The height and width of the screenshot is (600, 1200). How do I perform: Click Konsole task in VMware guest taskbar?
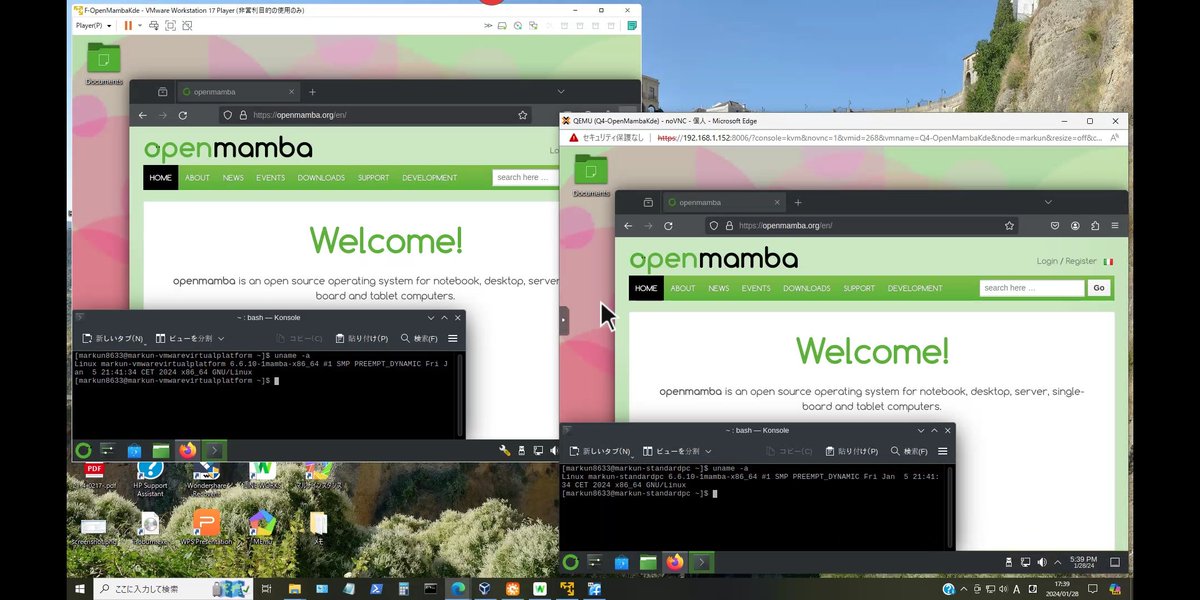[214, 450]
